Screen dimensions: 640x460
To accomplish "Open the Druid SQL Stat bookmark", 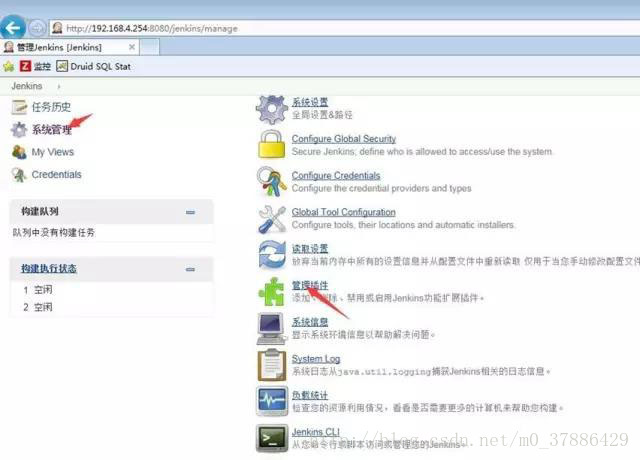I will (93, 66).
